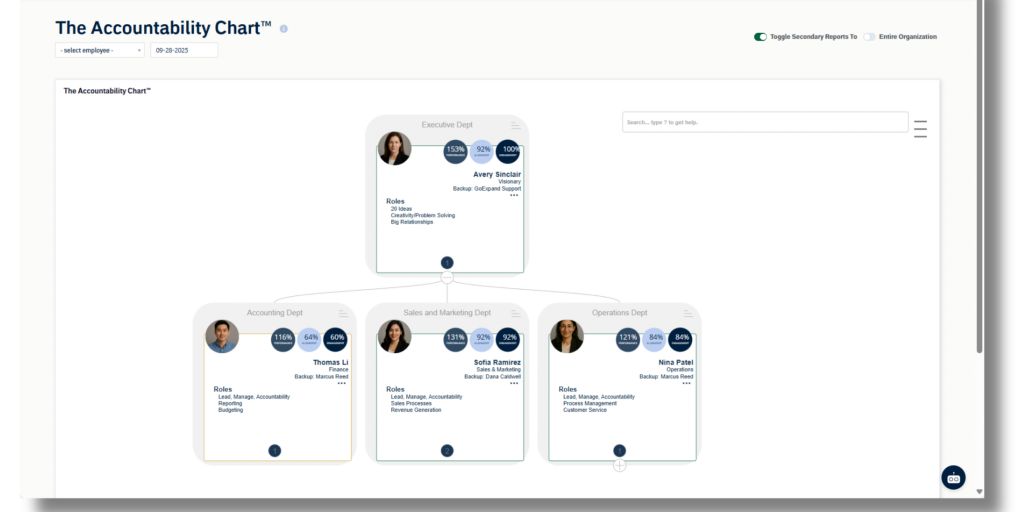
Task: Expand Thomas Li's direct reports badge
Action: pyautogui.click(x=275, y=451)
